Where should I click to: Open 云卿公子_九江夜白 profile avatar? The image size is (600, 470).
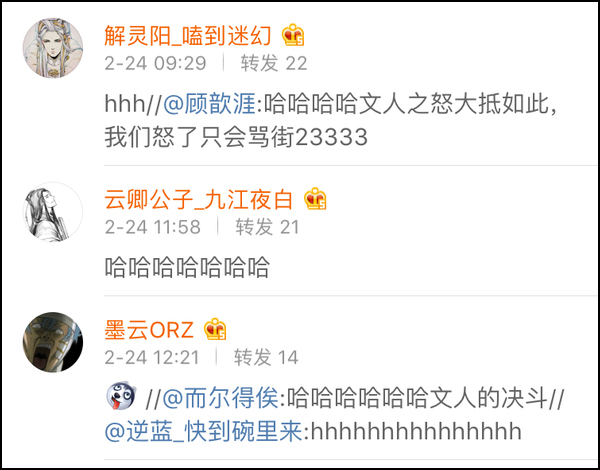coord(53,212)
